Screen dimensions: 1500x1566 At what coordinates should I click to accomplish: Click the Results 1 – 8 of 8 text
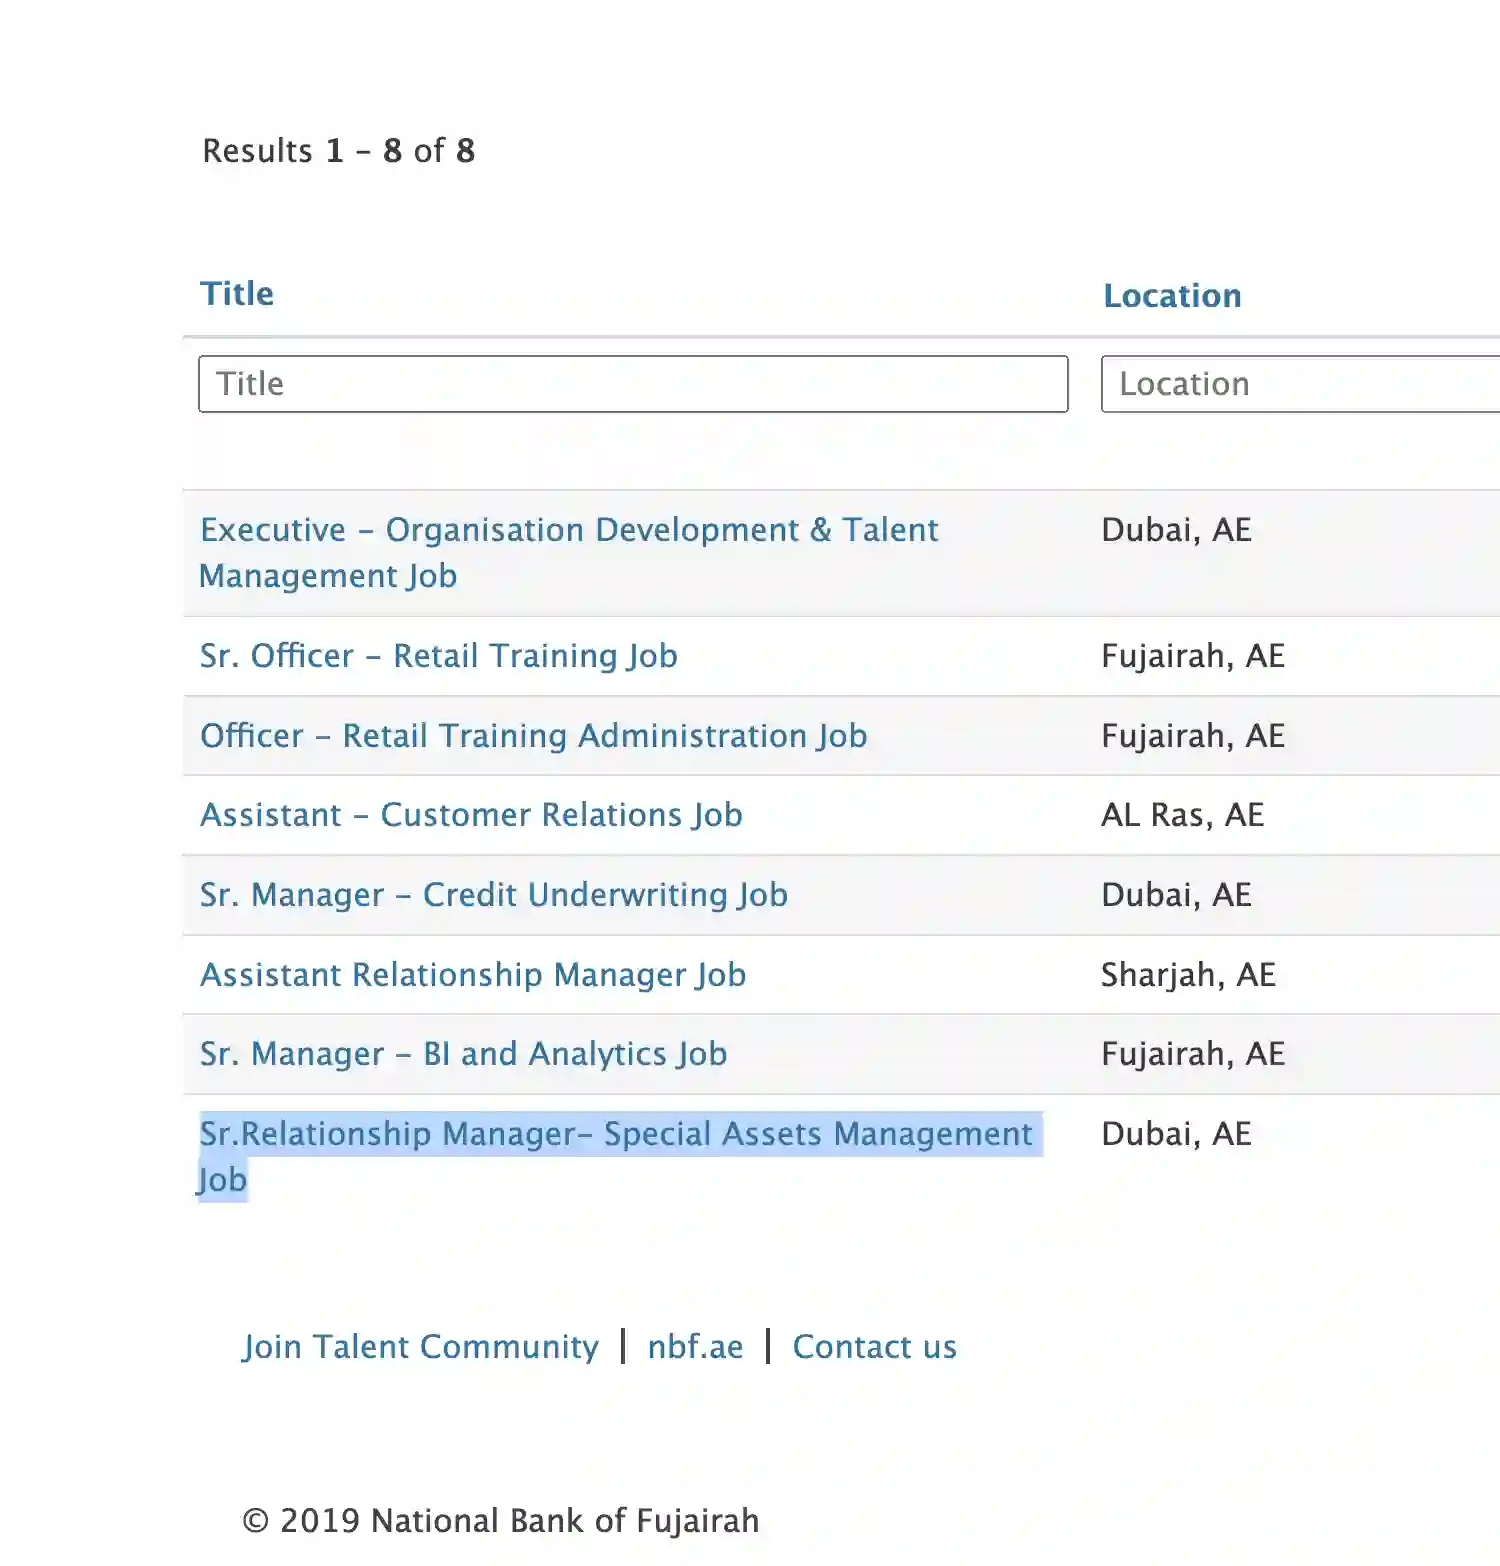pyautogui.click(x=338, y=151)
